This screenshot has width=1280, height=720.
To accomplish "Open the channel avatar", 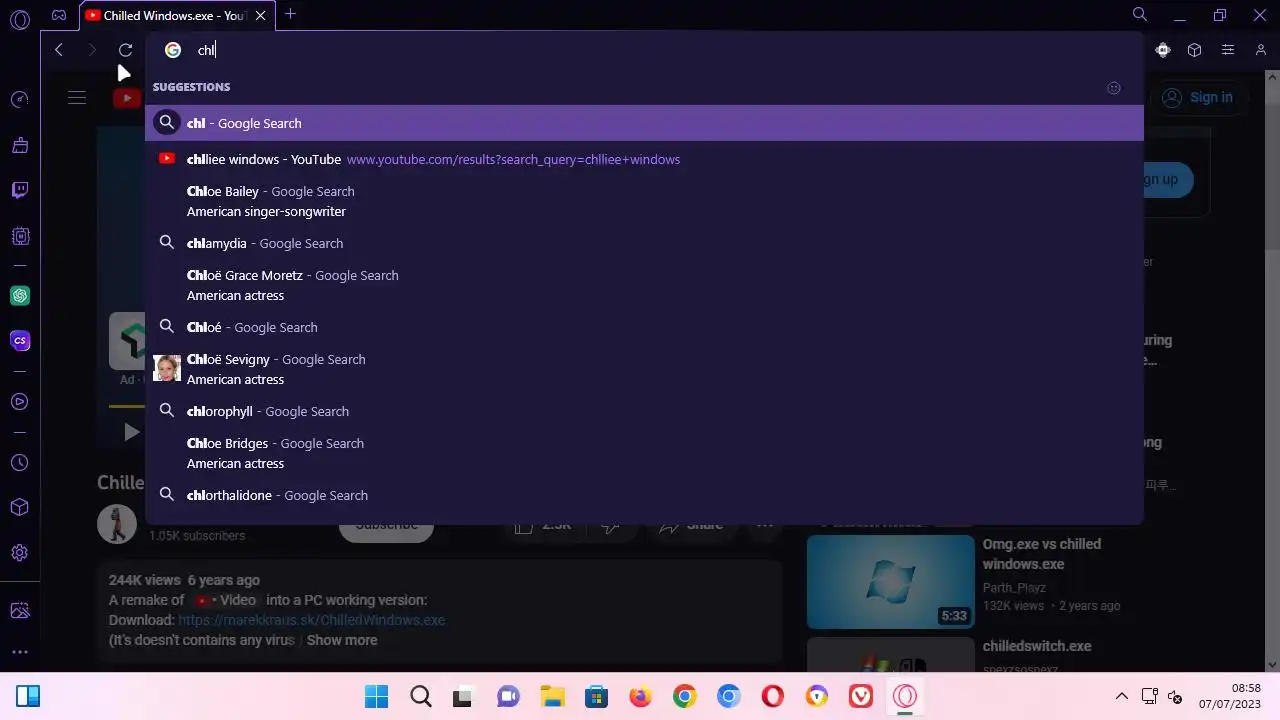I will point(117,525).
